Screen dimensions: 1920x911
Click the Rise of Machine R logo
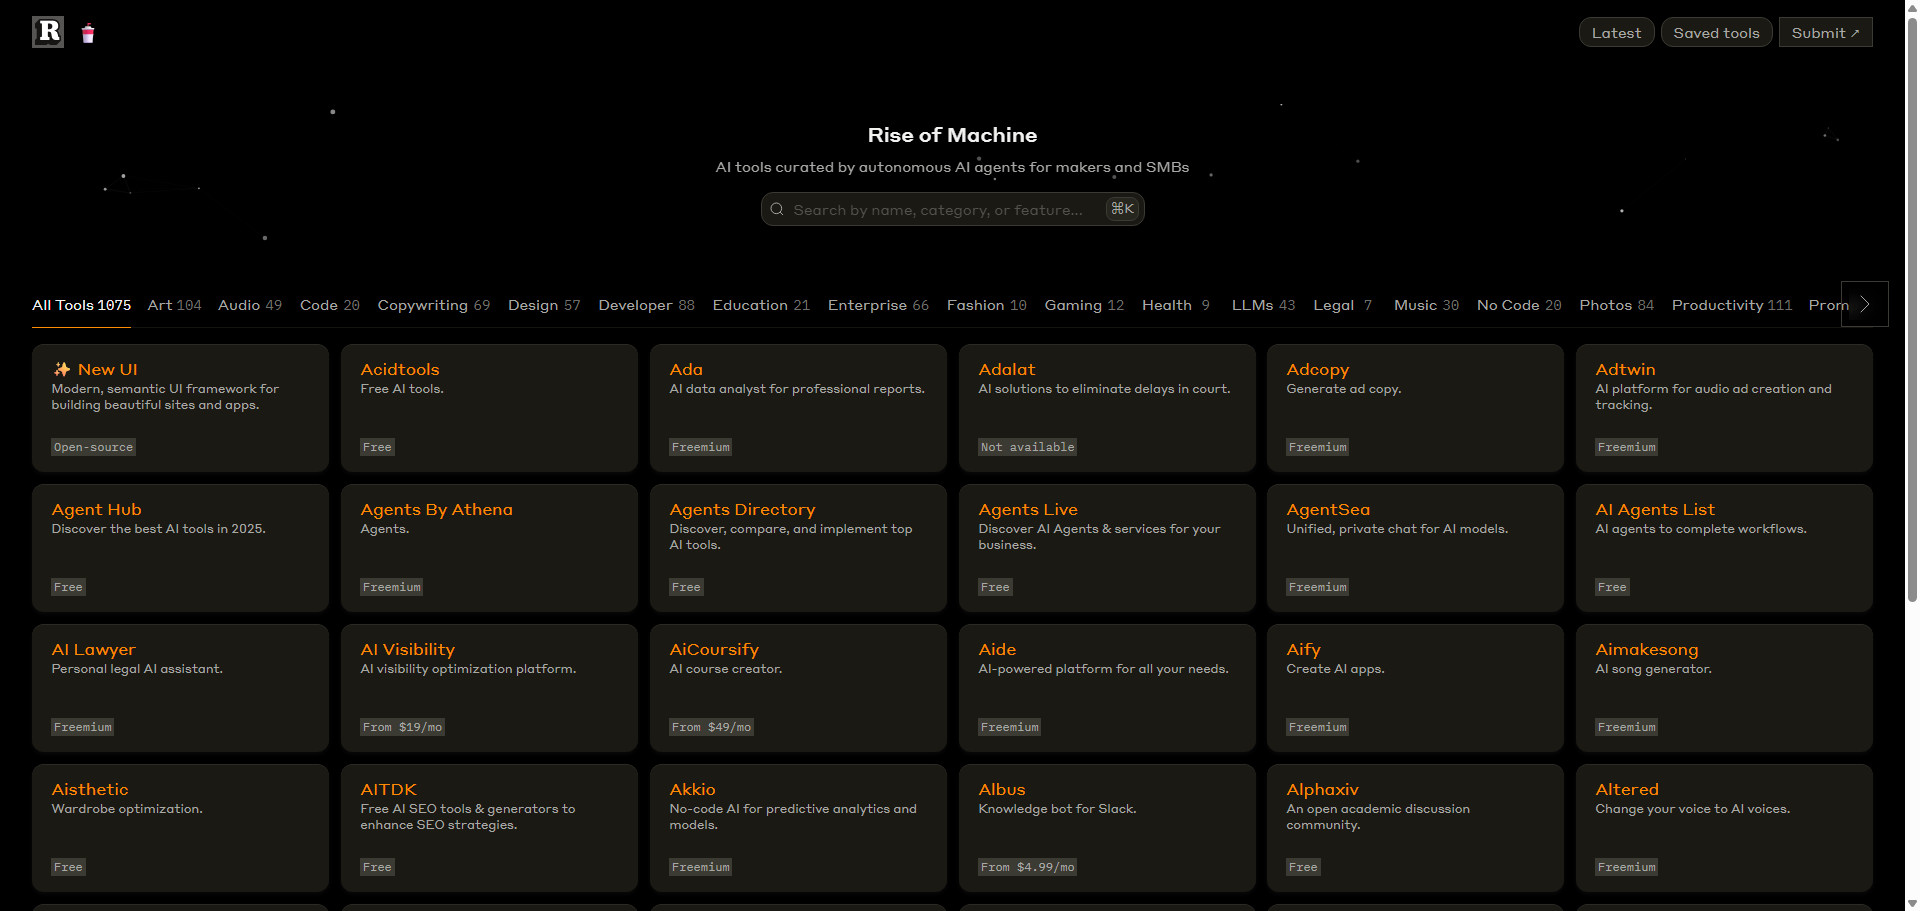(x=48, y=32)
